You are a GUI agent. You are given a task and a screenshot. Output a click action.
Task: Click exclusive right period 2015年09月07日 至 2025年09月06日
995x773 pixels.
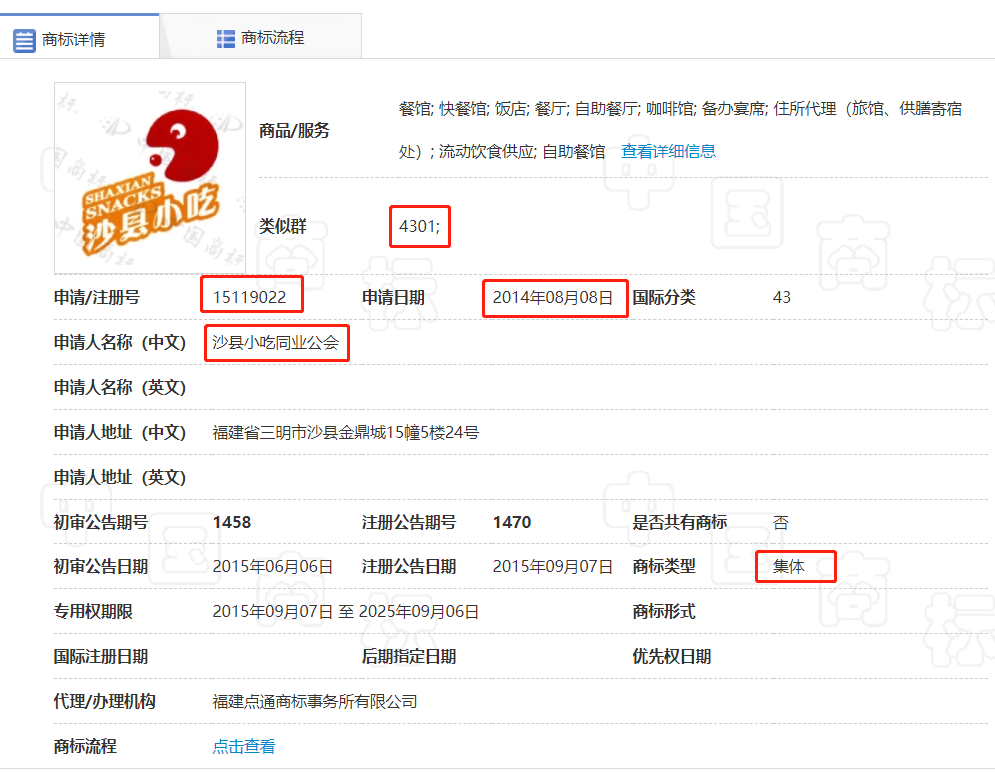click(346, 612)
